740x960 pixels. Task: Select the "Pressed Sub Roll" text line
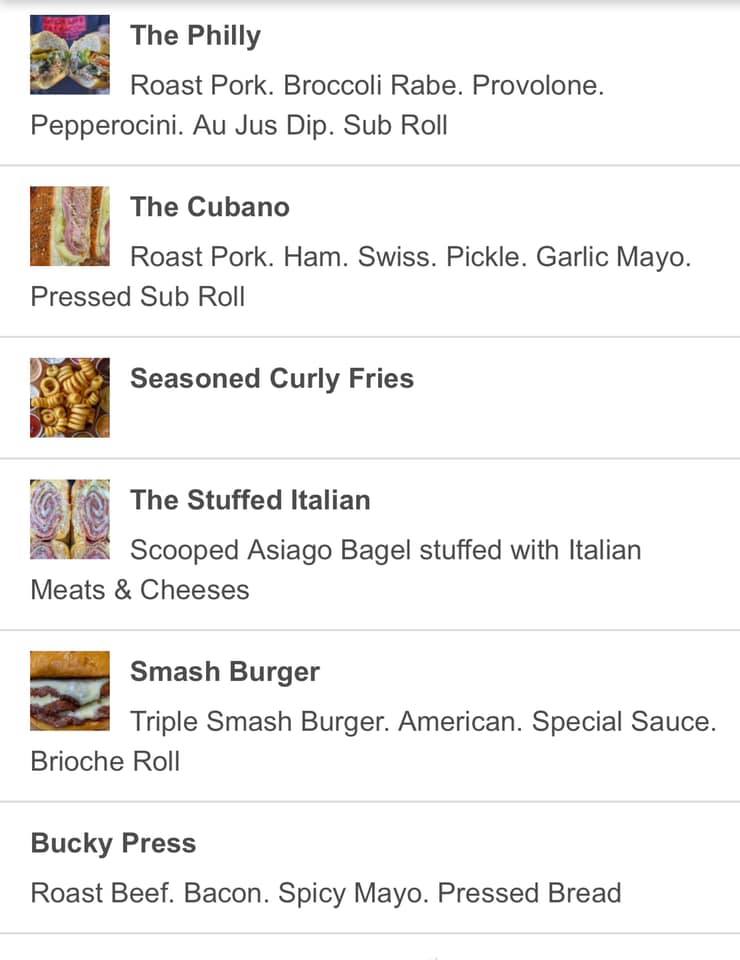138,297
